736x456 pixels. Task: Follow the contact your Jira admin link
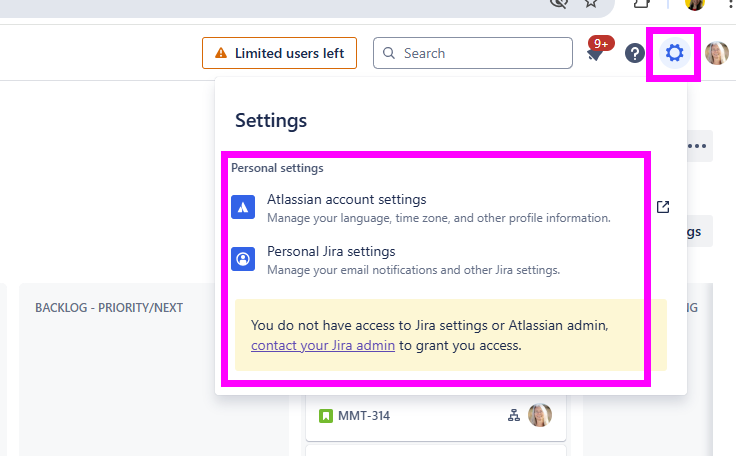coord(323,346)
